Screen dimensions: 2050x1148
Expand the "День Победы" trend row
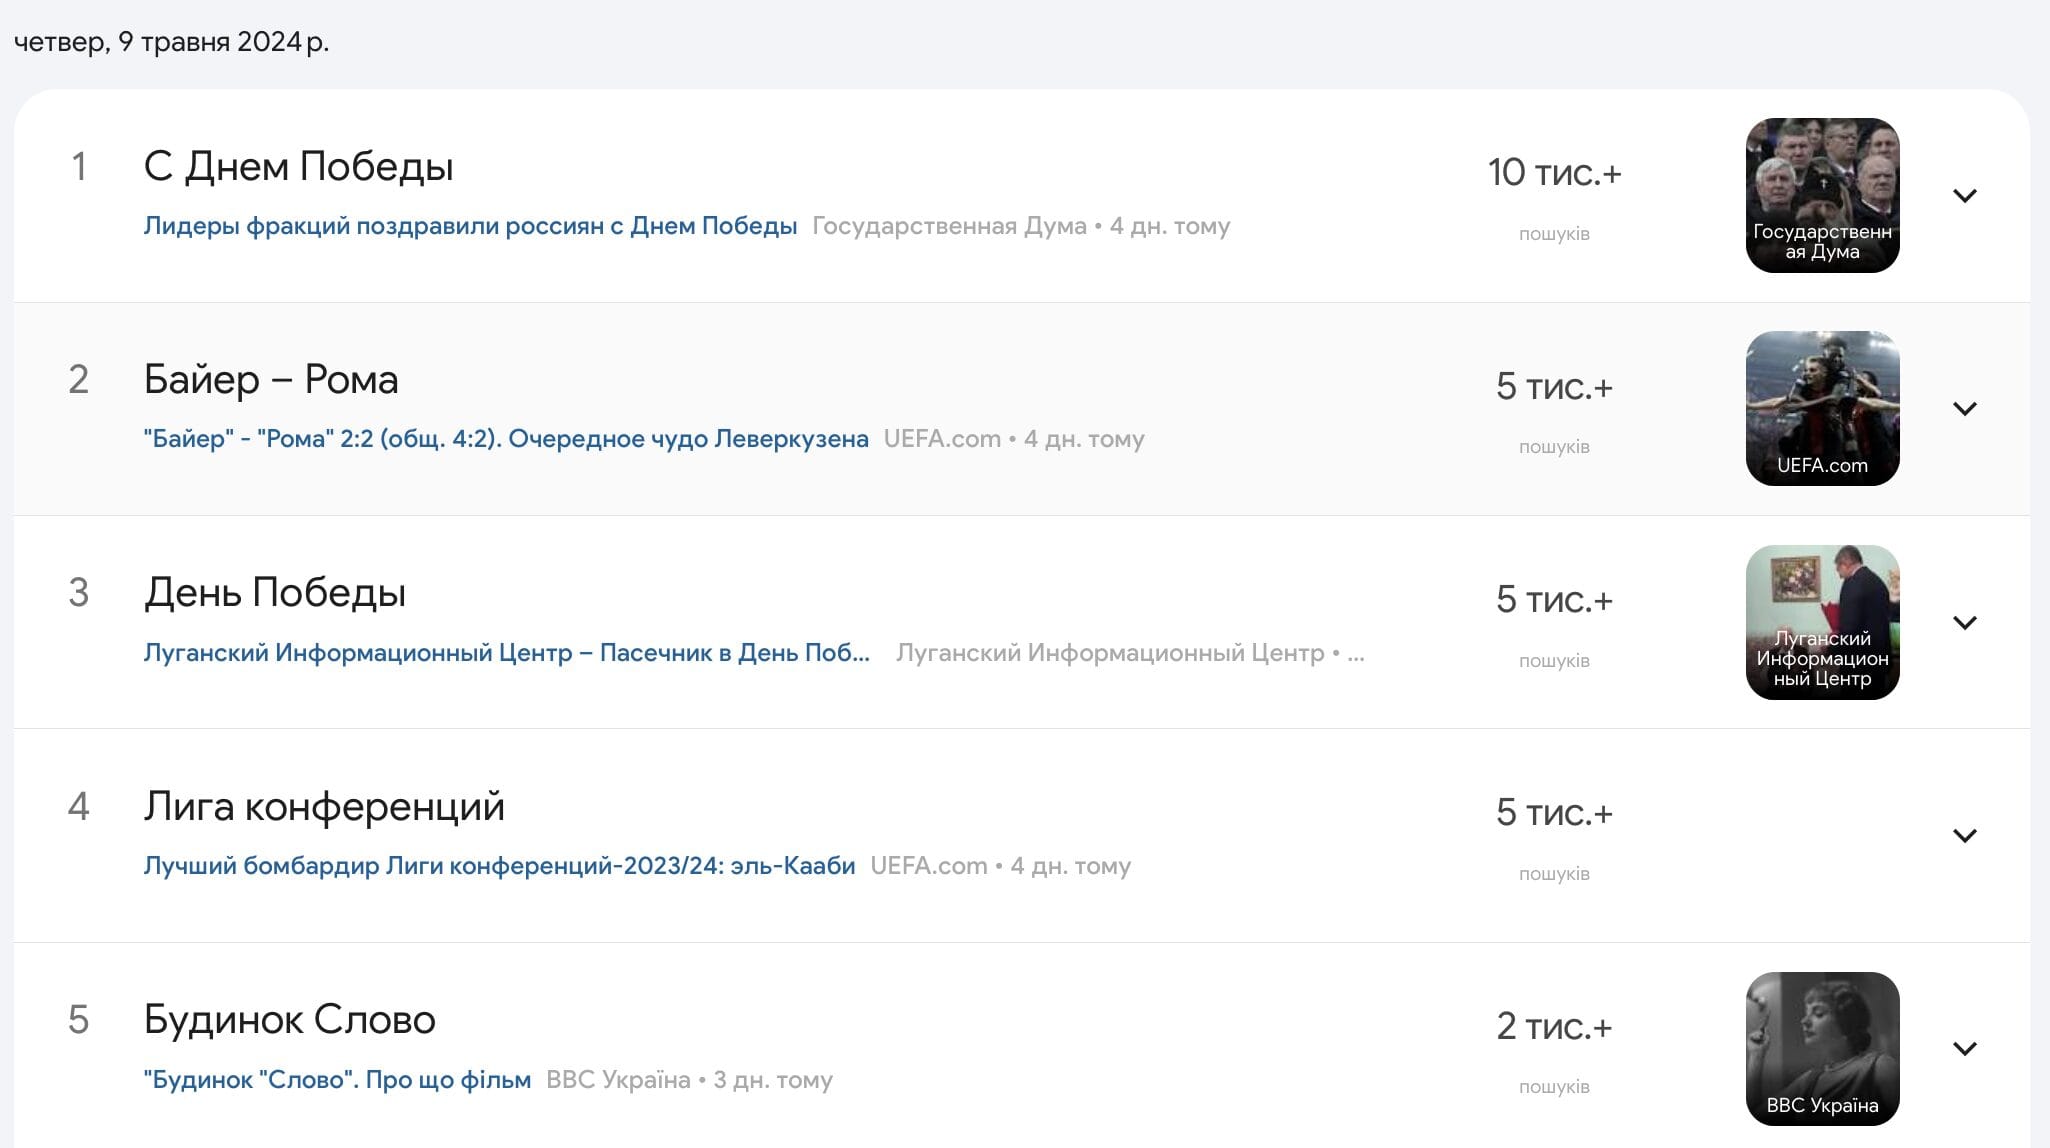coord(1964,622)
